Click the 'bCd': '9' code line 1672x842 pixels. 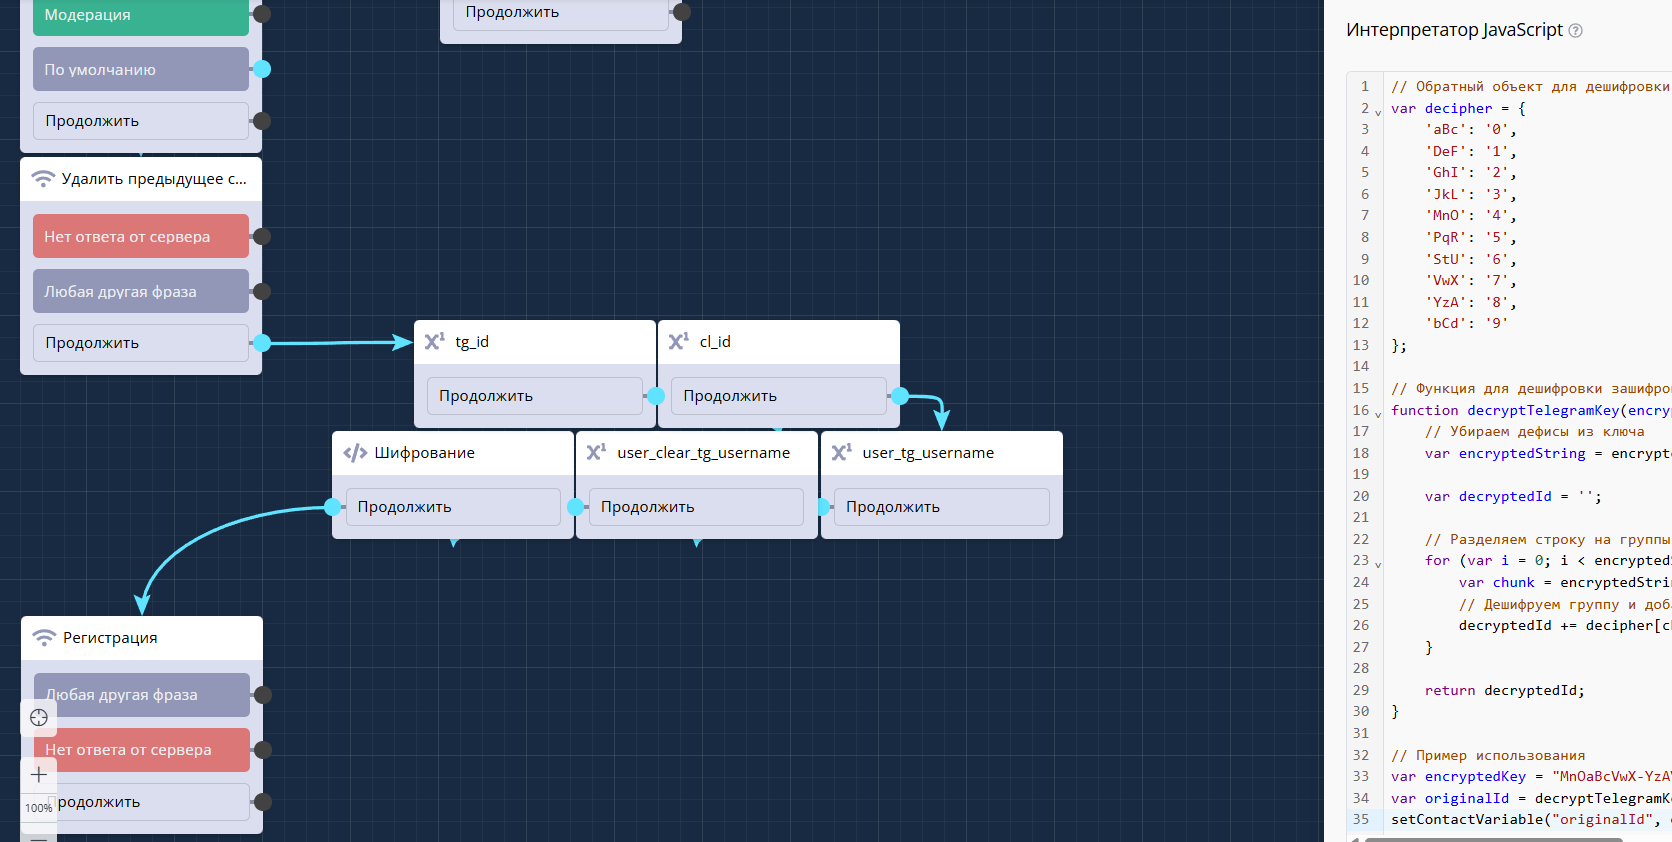point(1467,324)
